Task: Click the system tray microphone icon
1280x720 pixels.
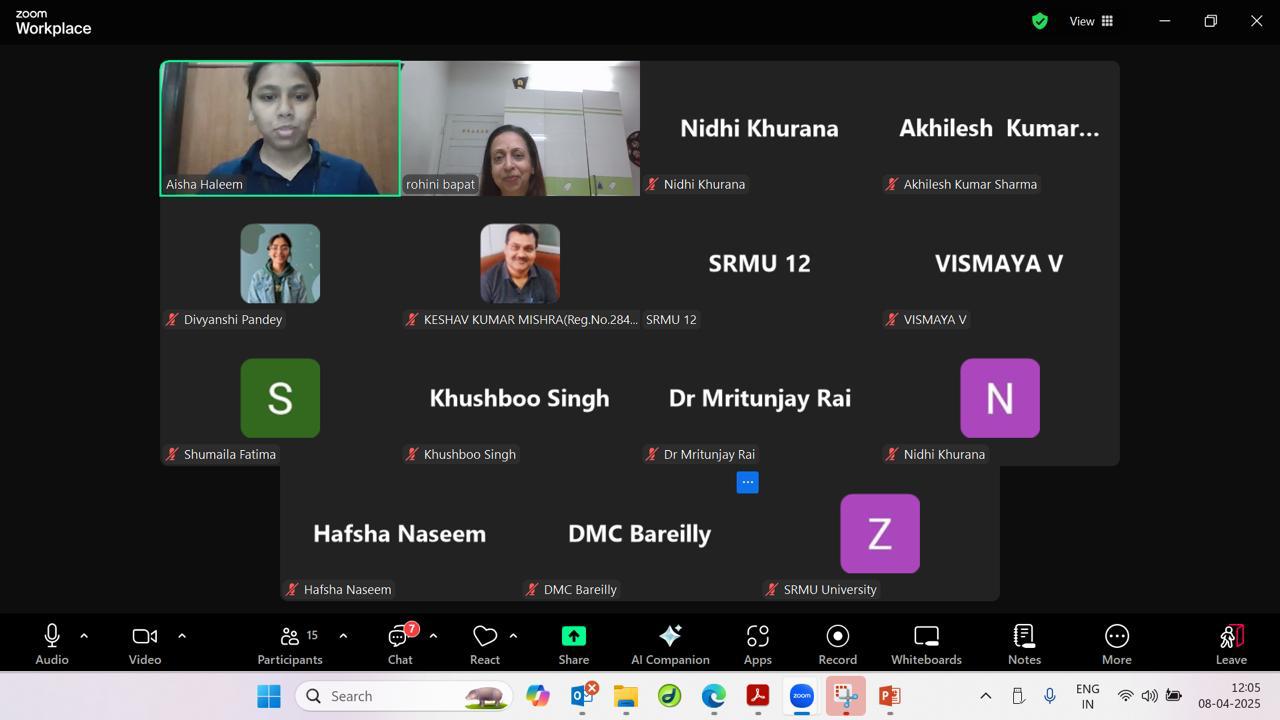Action: click(x=1050, y=696)
